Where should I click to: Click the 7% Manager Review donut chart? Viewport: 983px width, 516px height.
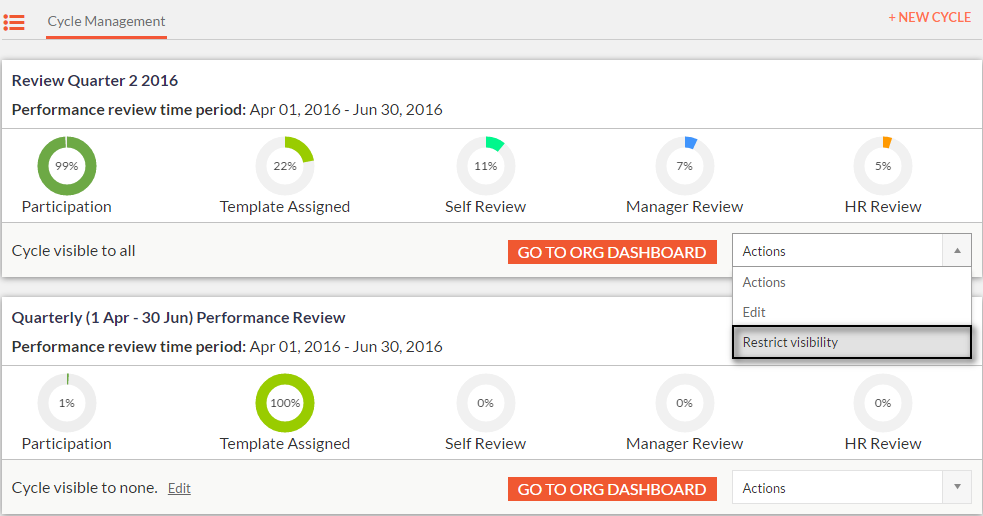[684, 166]
